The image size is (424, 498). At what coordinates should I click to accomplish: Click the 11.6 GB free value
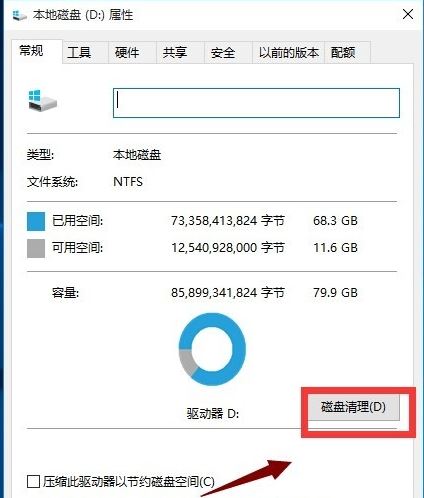335,248
